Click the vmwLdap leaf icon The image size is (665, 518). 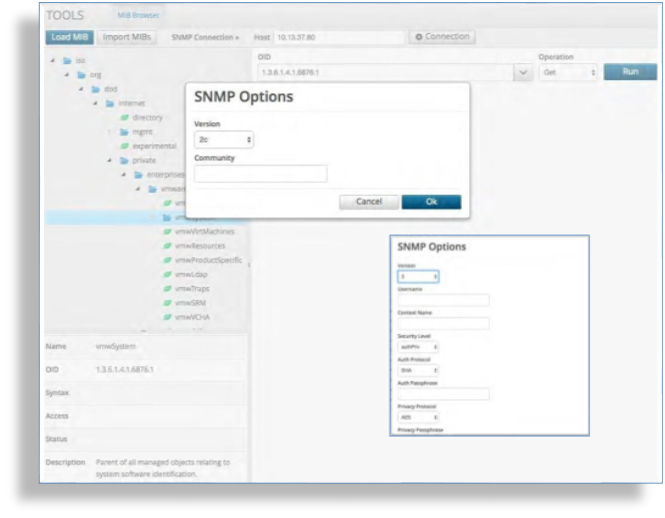point(167,274)
